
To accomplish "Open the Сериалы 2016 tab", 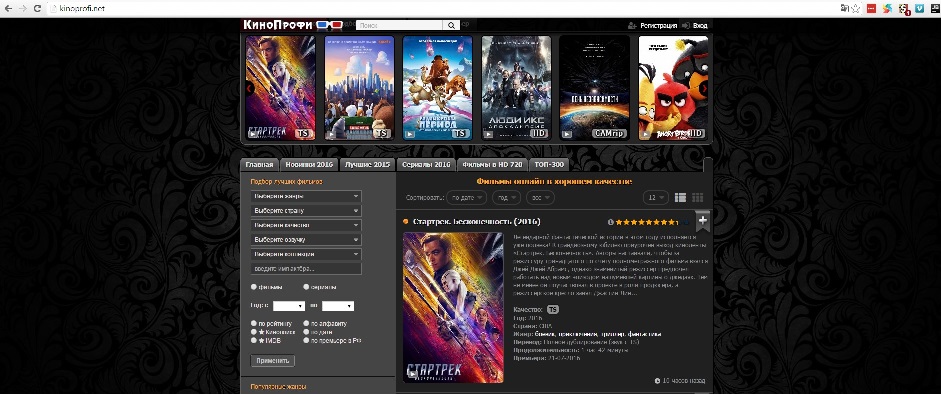I will click(x=426, y=165).
